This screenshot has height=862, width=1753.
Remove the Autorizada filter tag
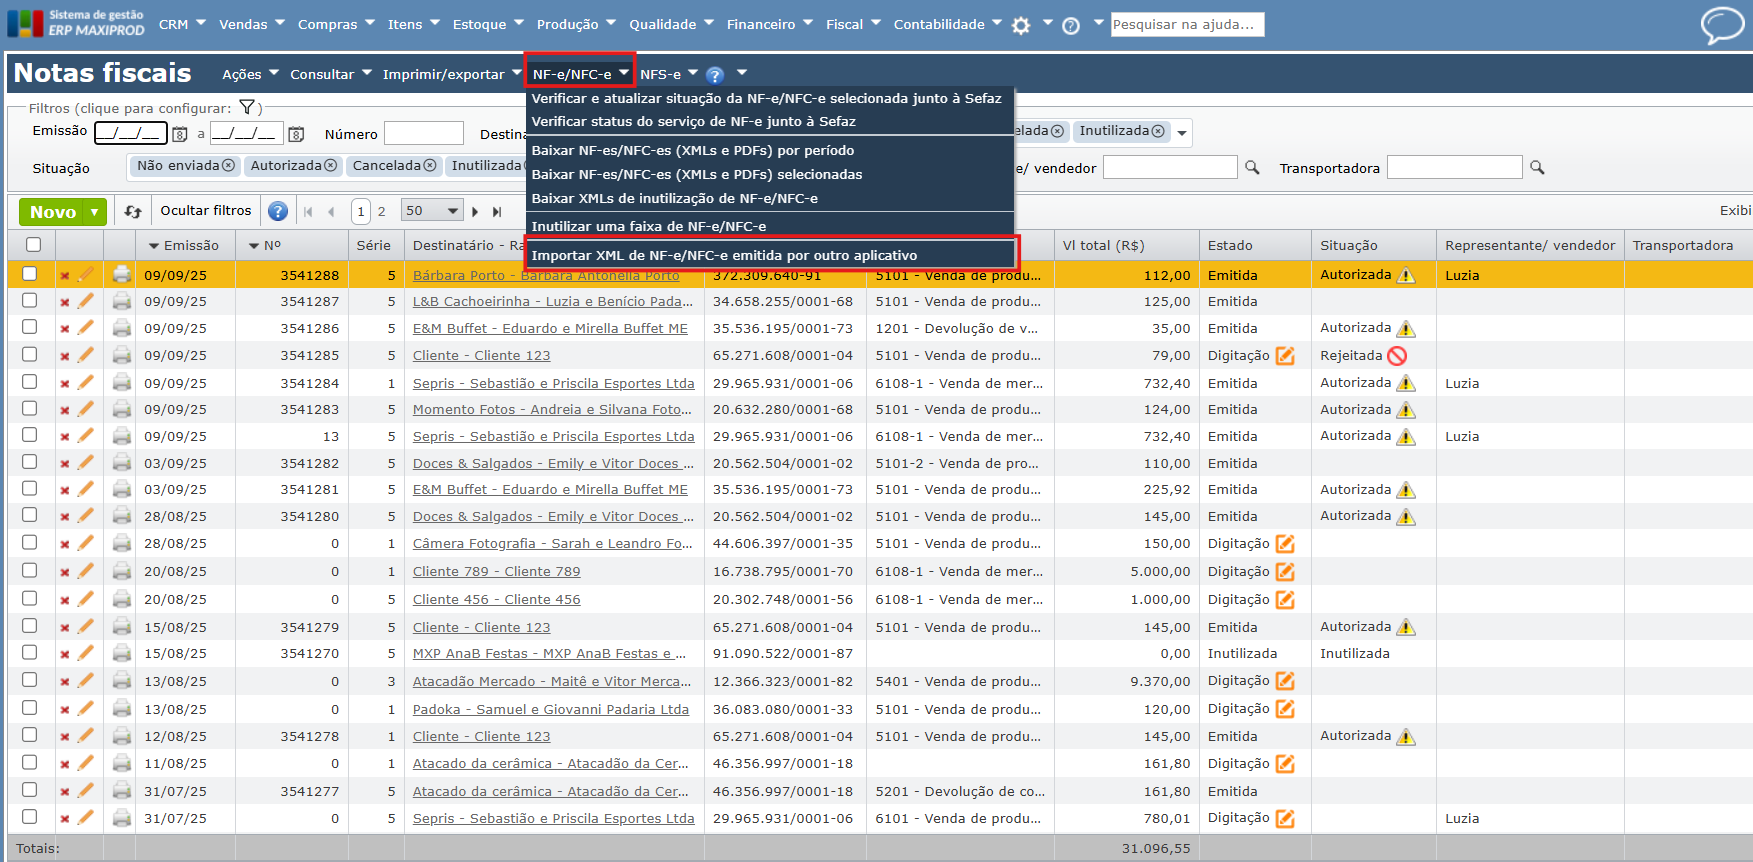point(331,166)
